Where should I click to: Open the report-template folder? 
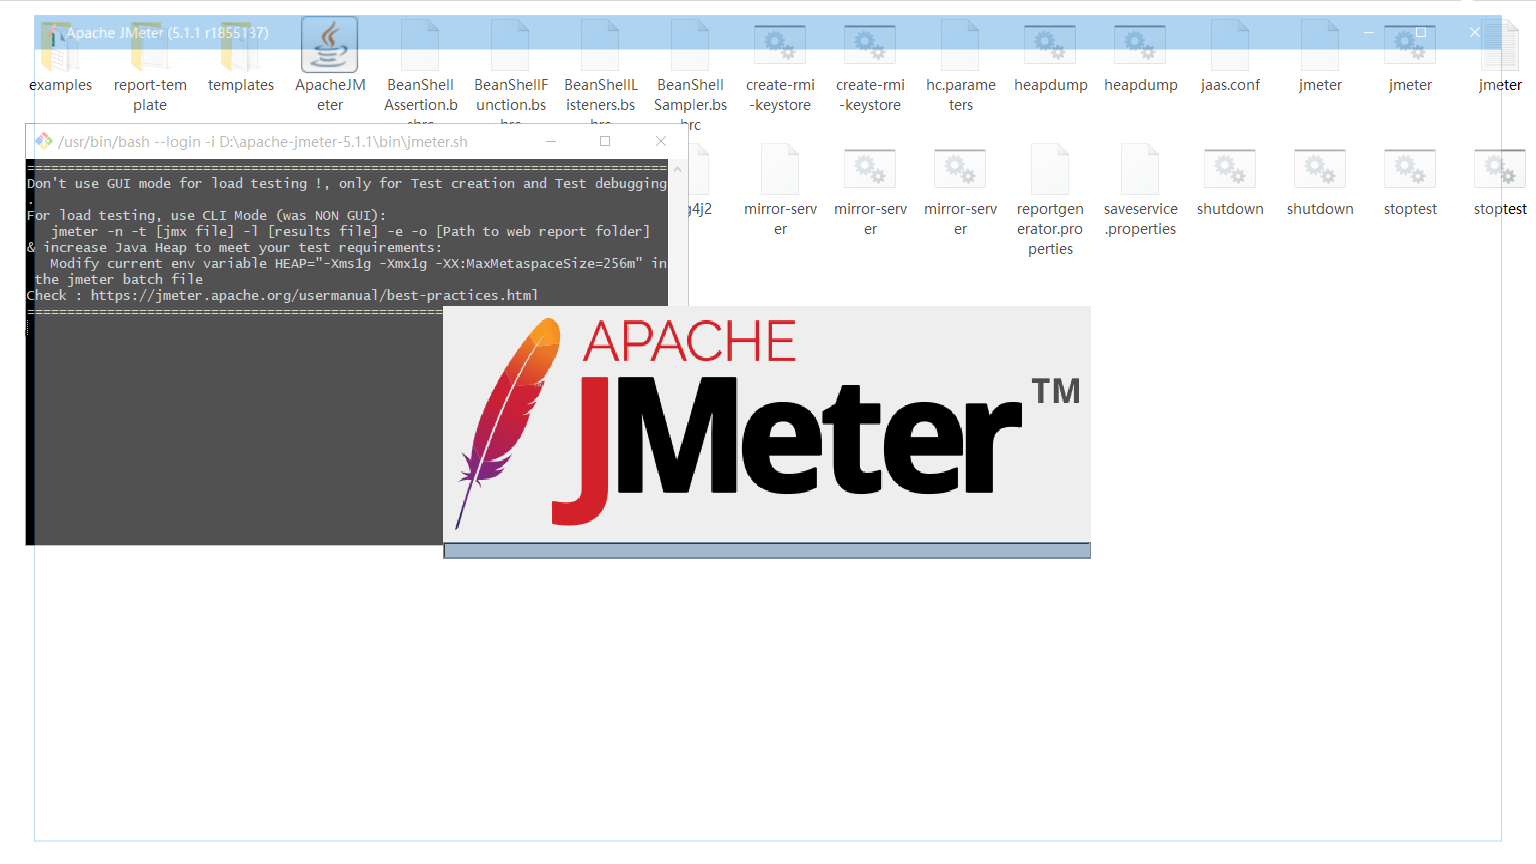click(150, 68)
